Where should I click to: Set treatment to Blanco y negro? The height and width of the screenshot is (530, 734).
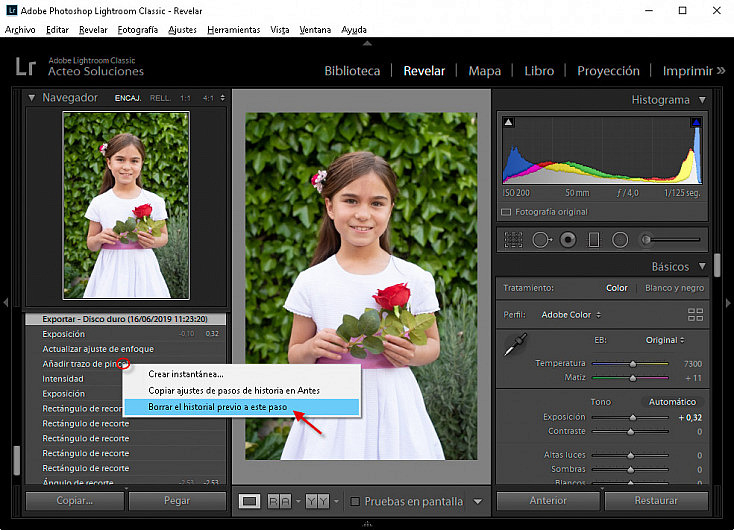(x=674, y=288)
